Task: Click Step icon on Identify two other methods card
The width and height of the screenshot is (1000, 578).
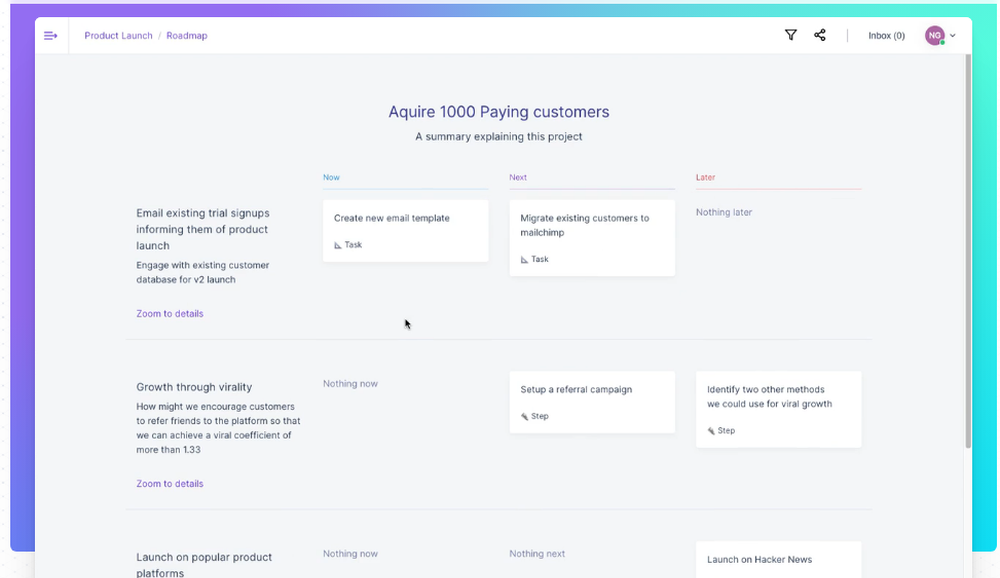Action: coord(711,431)
